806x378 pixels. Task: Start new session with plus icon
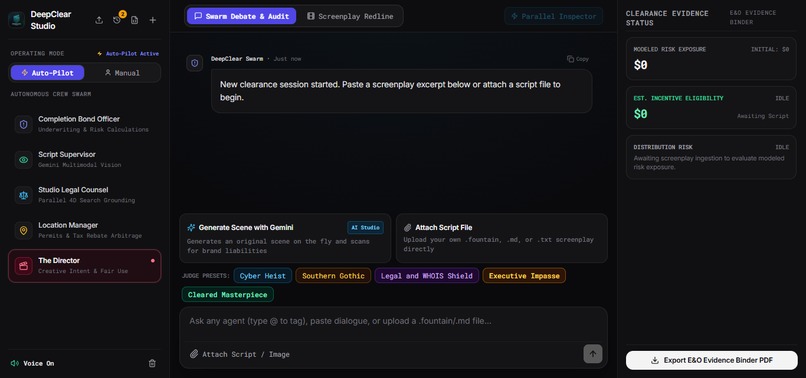coord(153,20)
